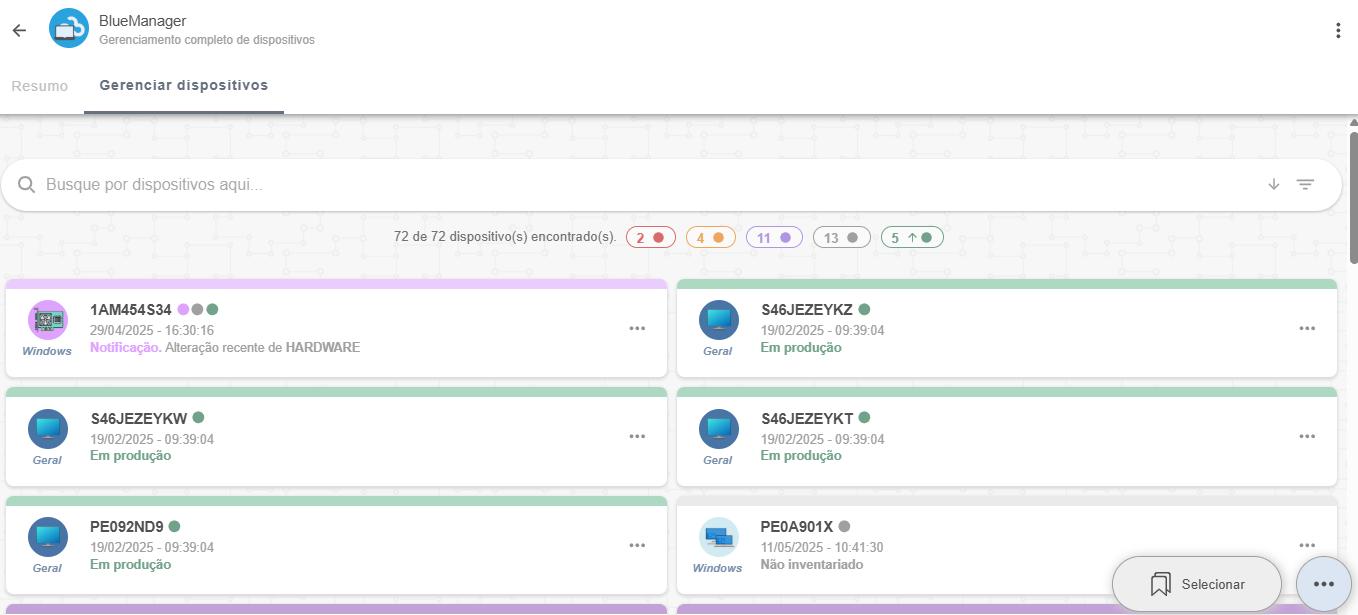Open the filter list icon in search bar

[1305, 184]
